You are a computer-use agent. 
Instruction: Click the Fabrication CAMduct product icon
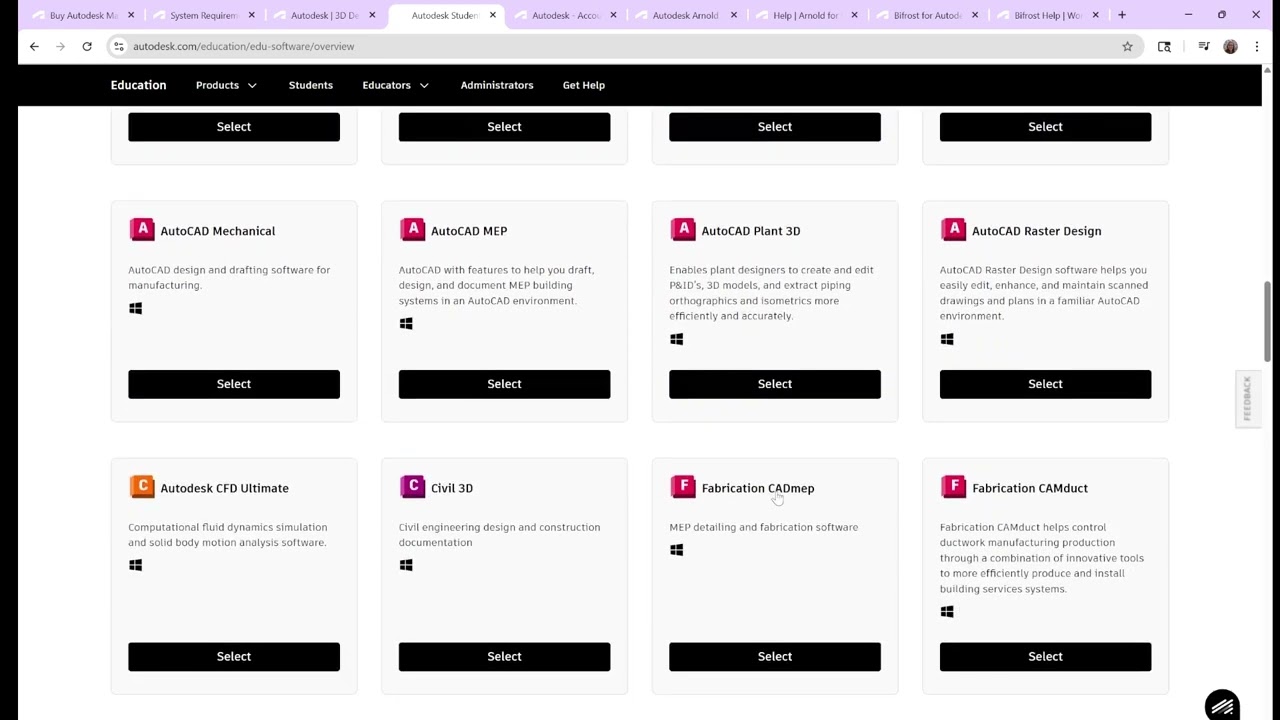(x=953, y=487)
